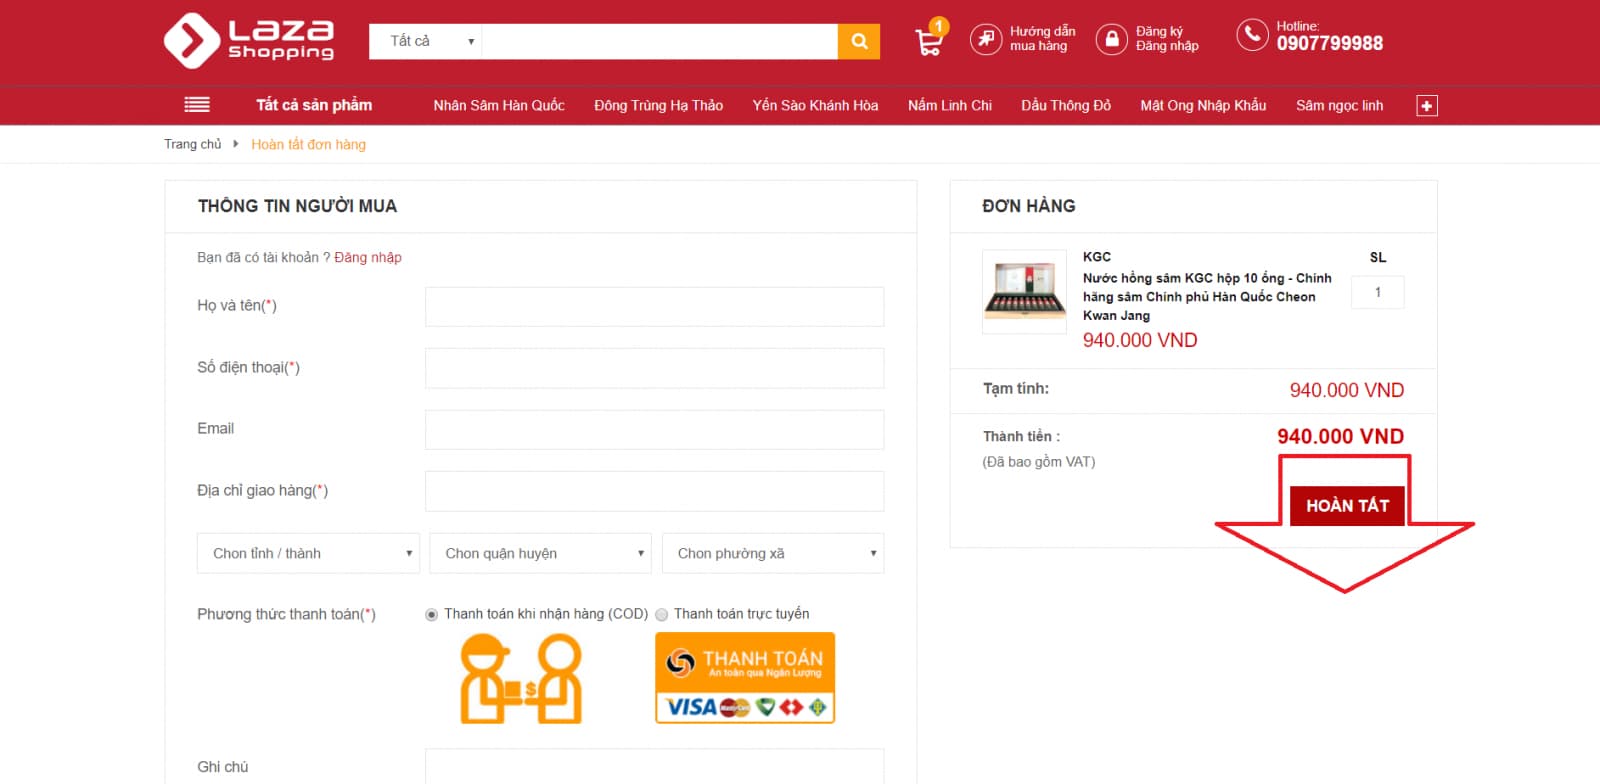Select Thanh toán trực tuyến radio option
This screenshot has height=784, width=1600.
coord(662,615)
